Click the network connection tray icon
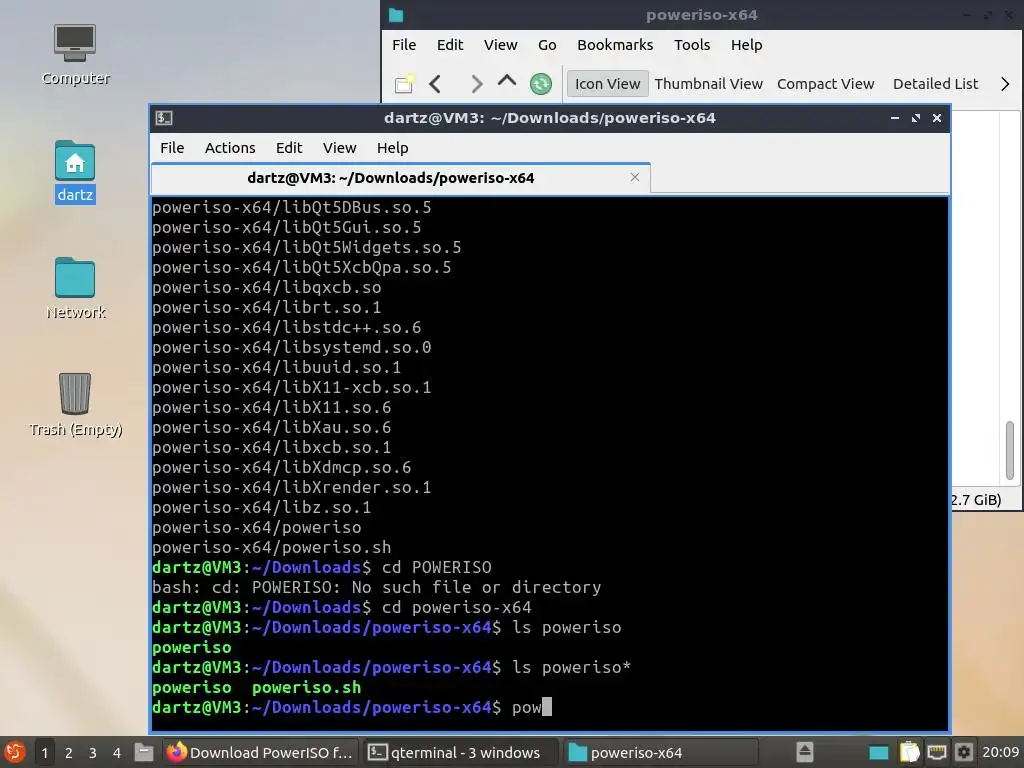Screen dimensions: 1024x768 936,752
